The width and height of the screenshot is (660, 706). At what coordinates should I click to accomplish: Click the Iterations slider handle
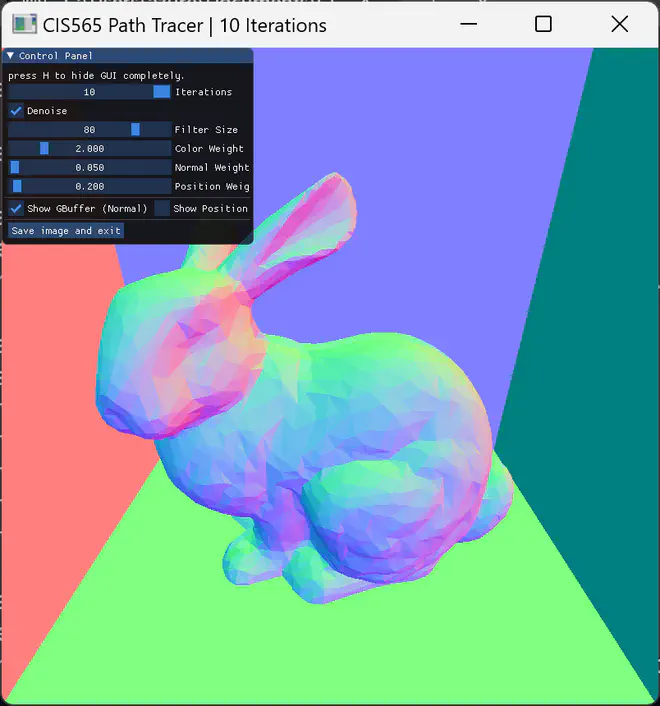(x=161, y=92)
